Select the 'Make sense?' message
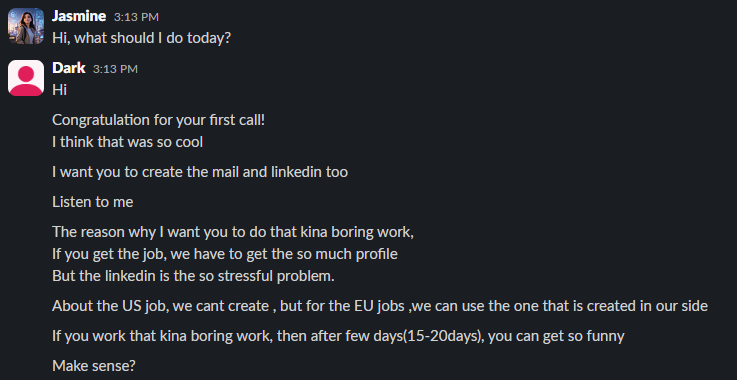 click(x=94, y=365)
